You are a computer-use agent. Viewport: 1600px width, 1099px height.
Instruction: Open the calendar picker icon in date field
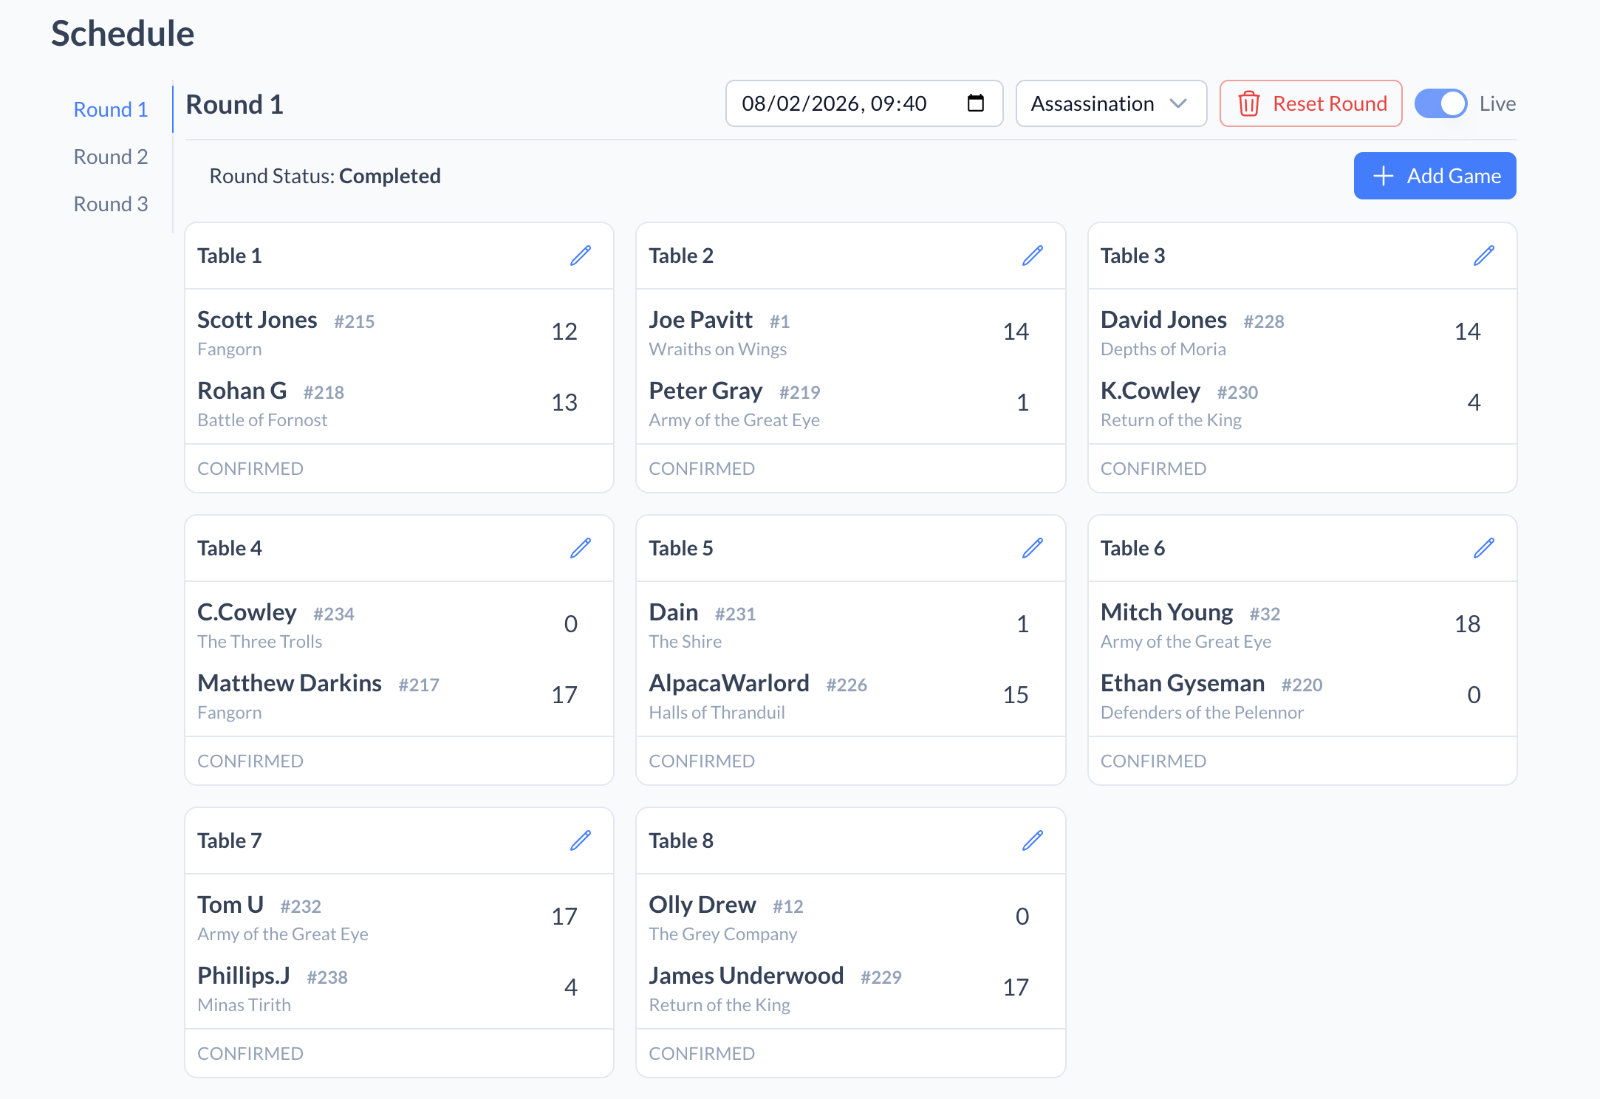point(976,104)
